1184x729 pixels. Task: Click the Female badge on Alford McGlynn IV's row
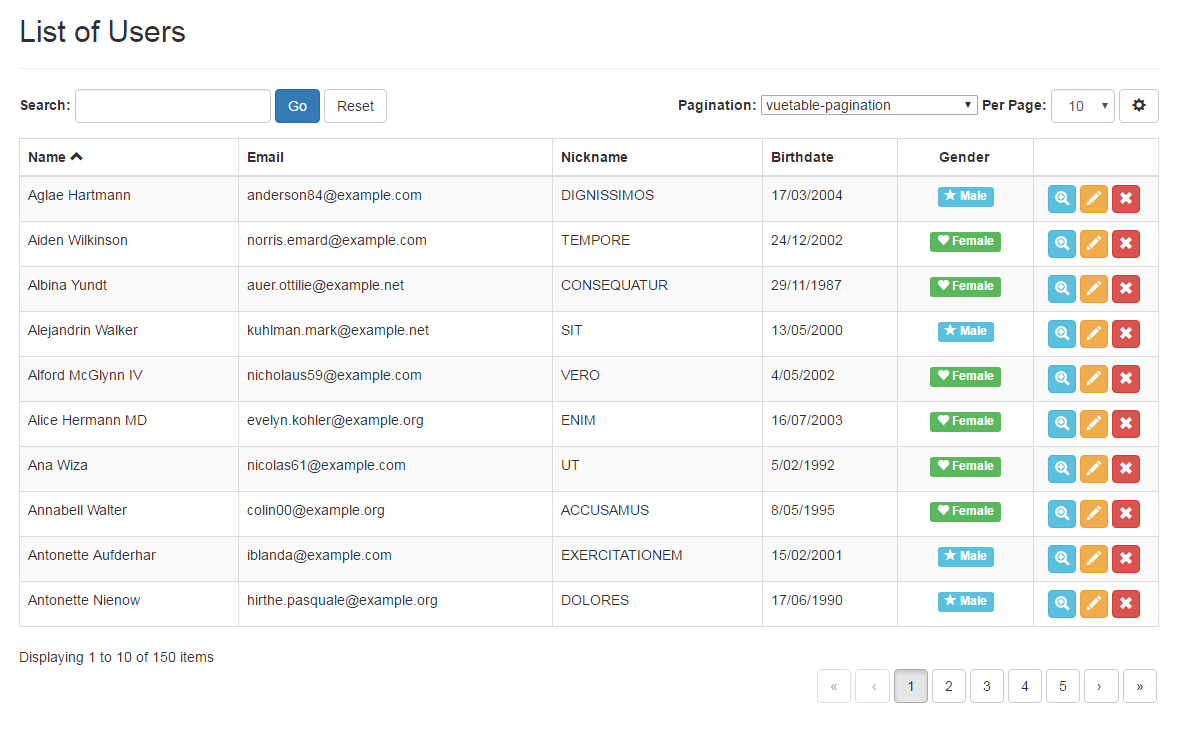(x=965, y=376)
